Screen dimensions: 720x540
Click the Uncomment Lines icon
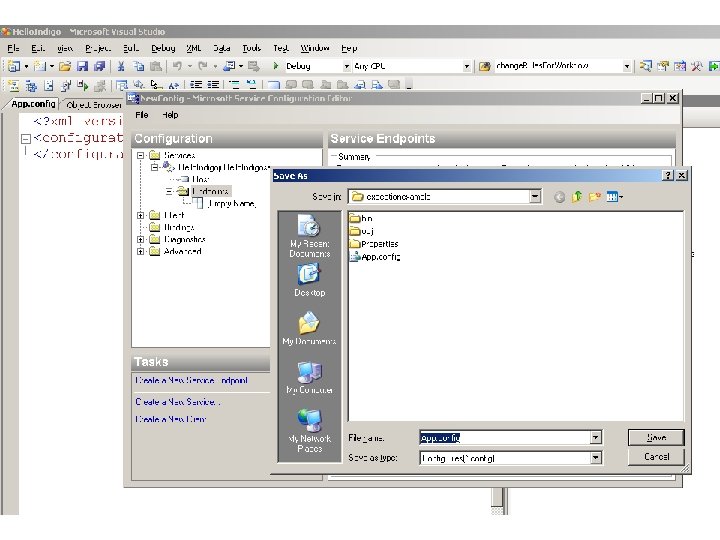(251, 84)
